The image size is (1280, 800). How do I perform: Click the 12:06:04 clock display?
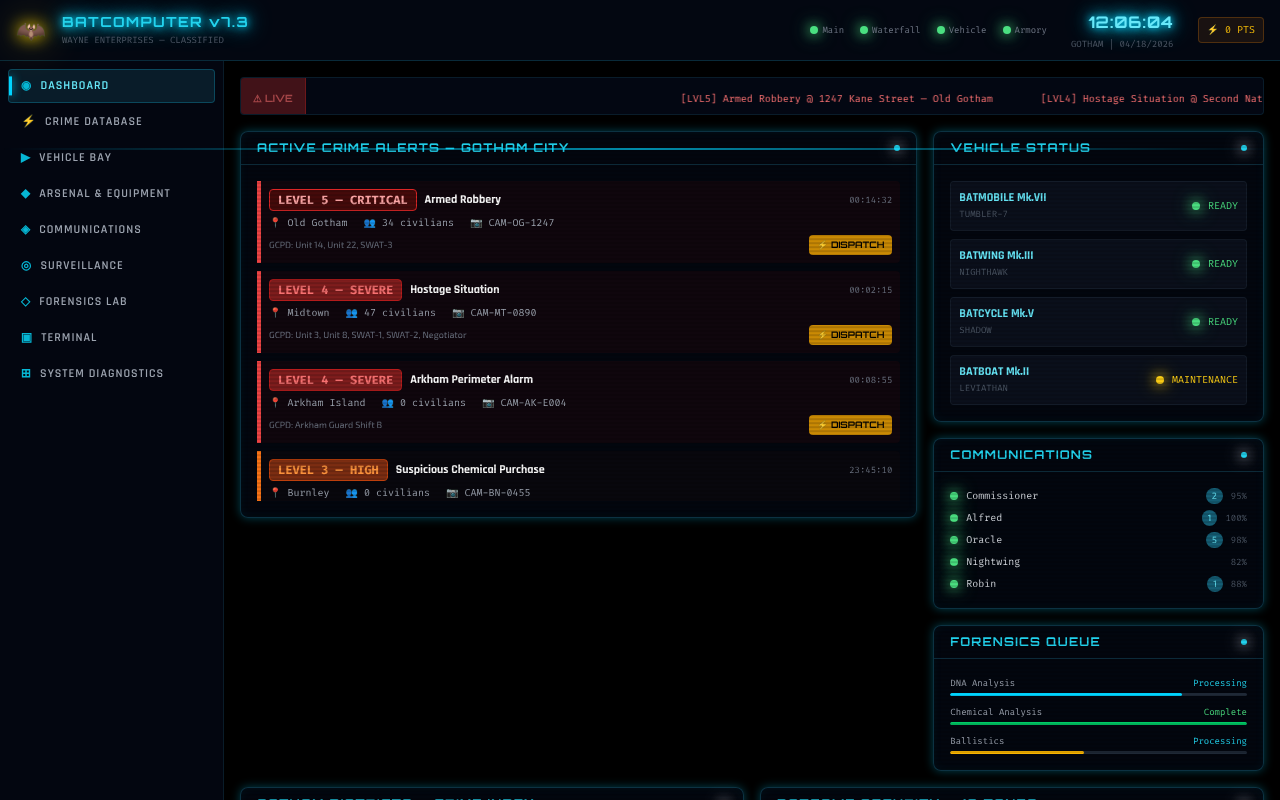click(x=1130, y=22)
